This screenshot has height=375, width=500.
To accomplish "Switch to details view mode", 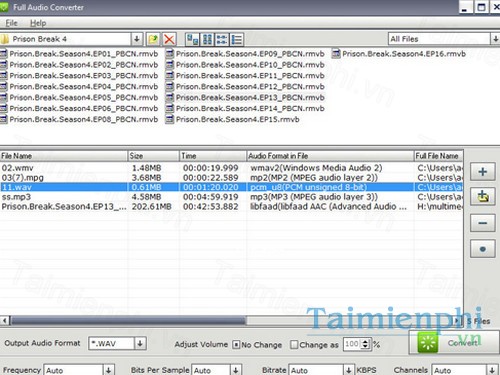I will [237, 39].
